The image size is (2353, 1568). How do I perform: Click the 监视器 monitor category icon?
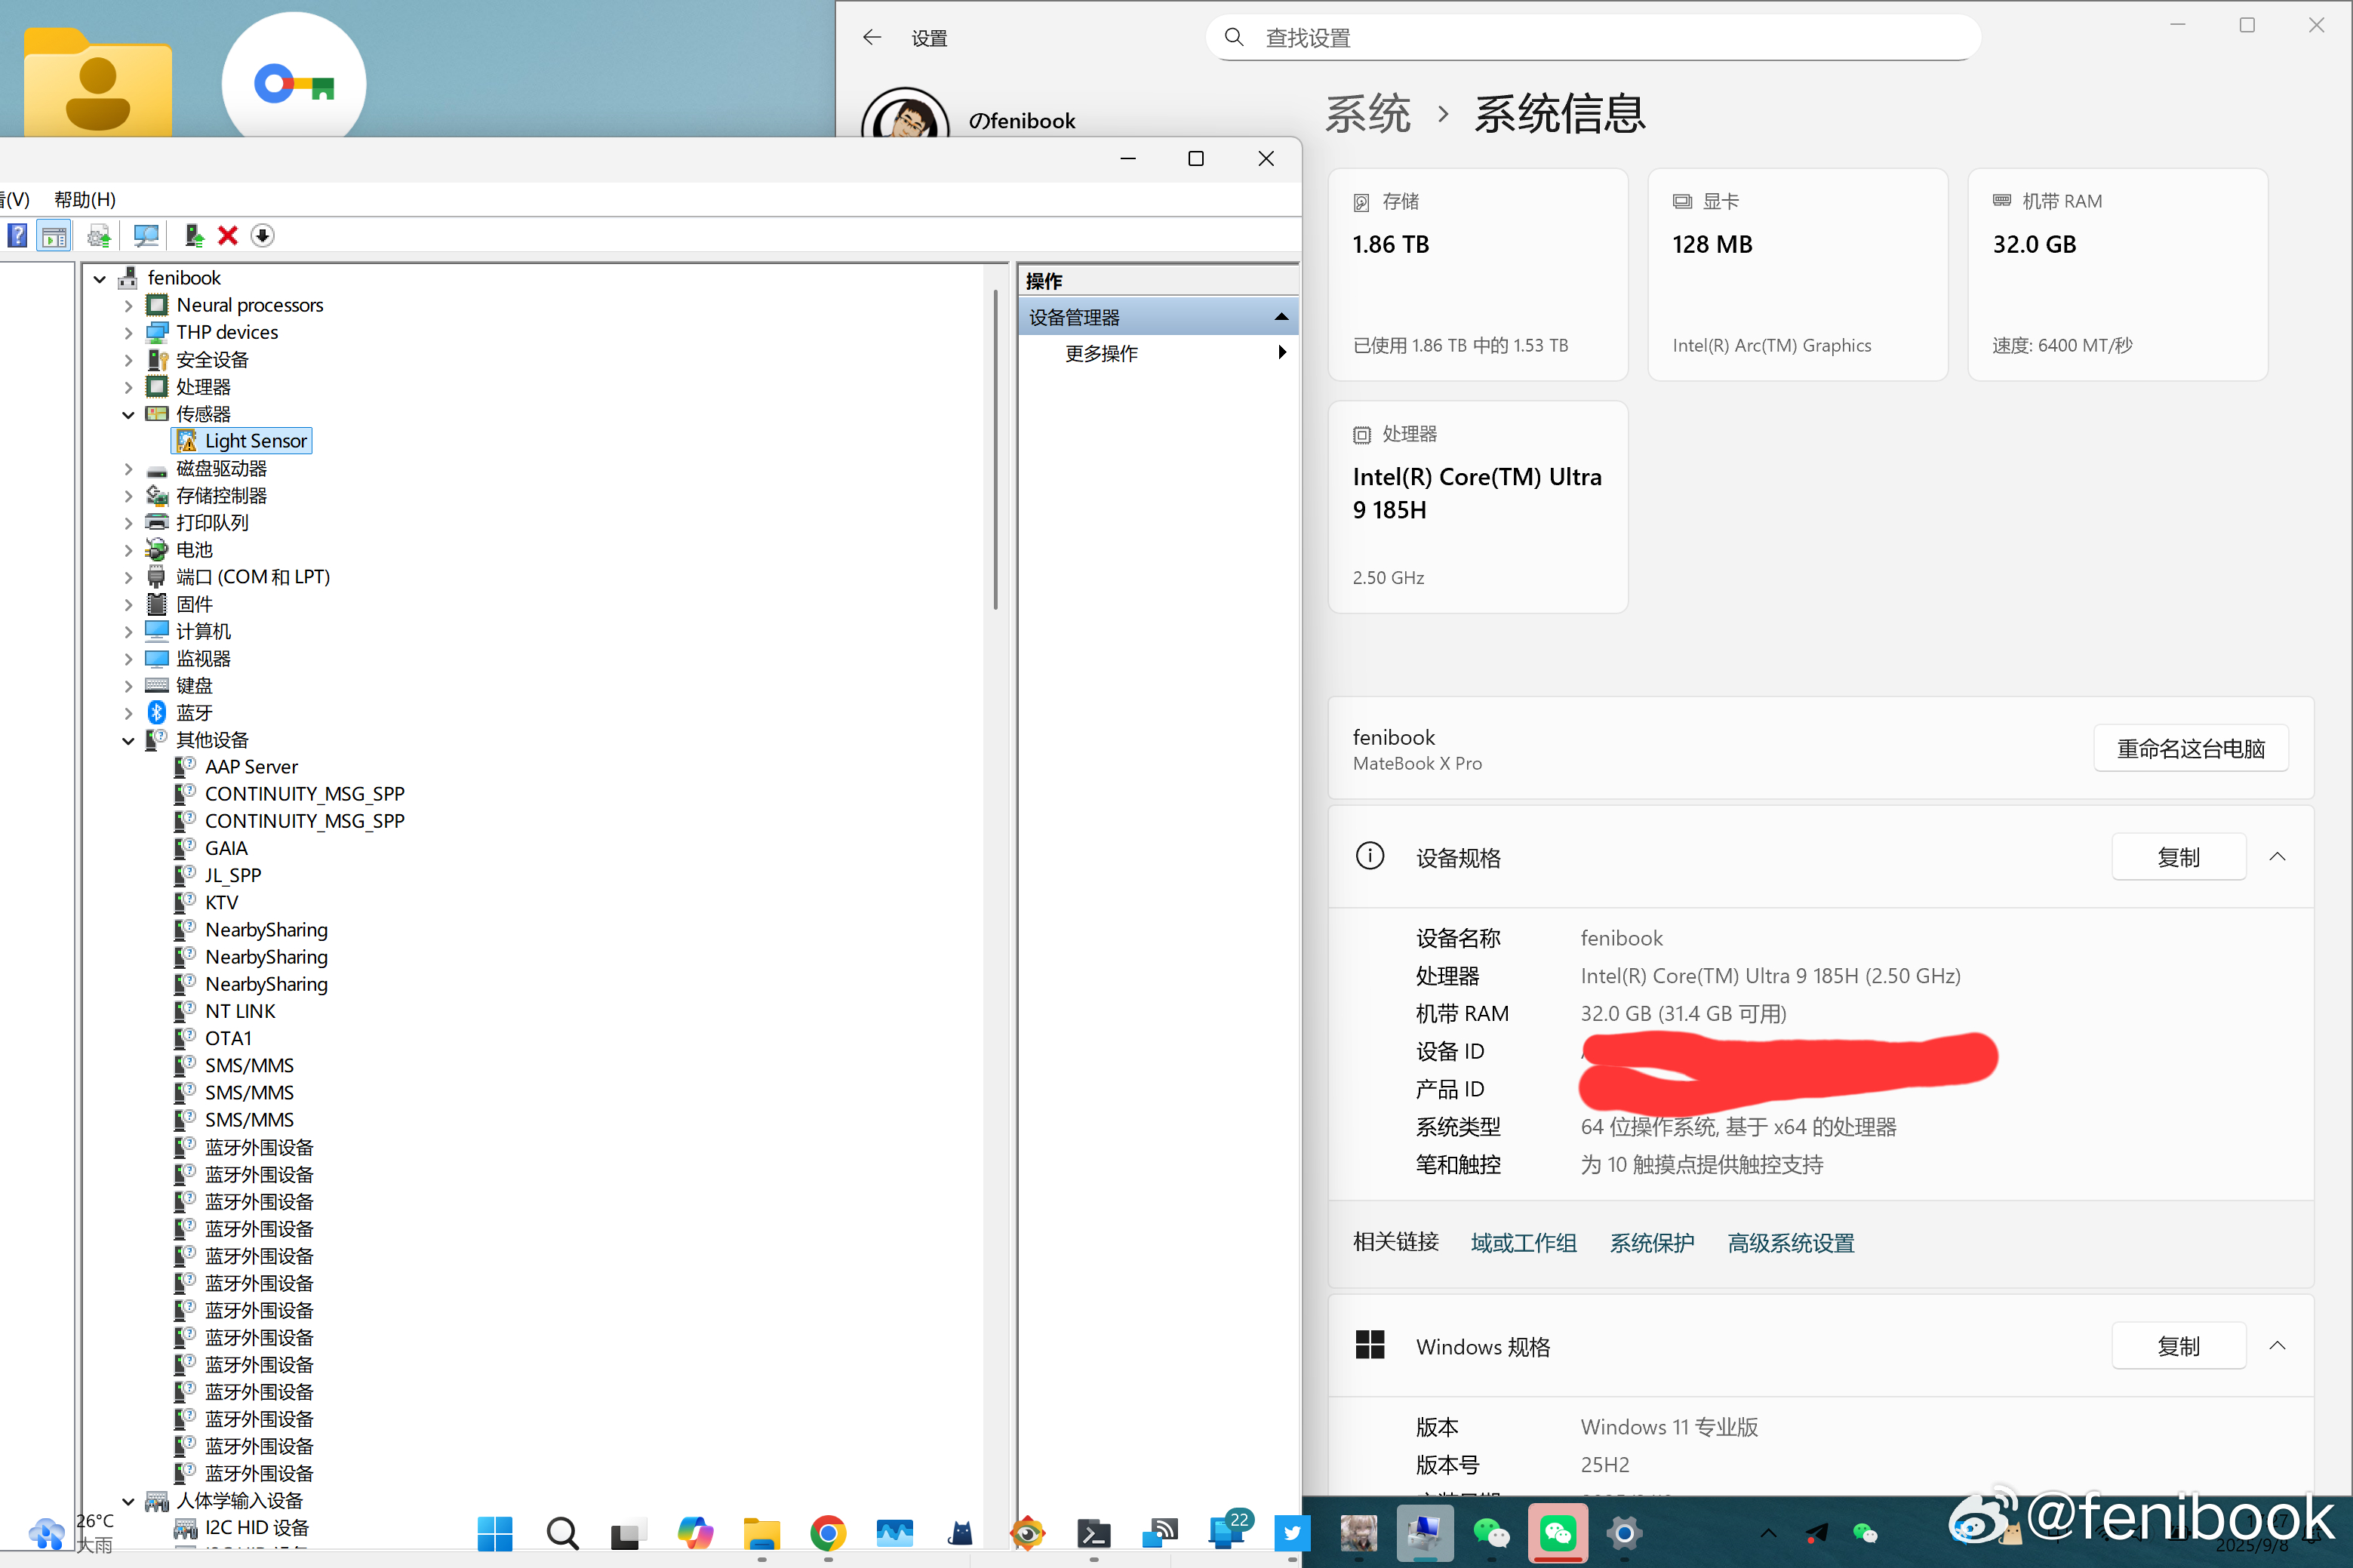click(x=157, y=659)
